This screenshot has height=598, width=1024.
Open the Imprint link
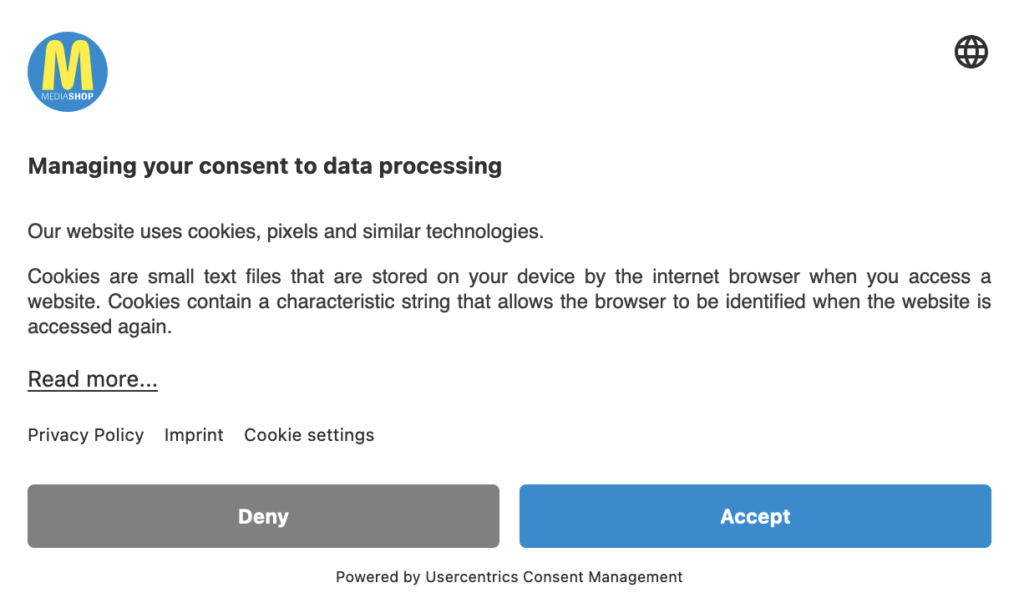coord(193,435)
